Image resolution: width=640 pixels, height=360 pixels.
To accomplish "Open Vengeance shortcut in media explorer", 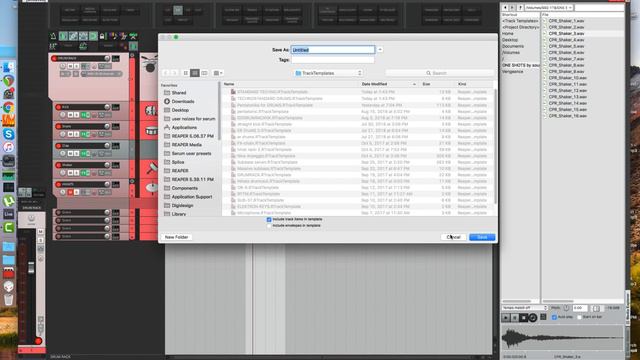I will (513, 71).
